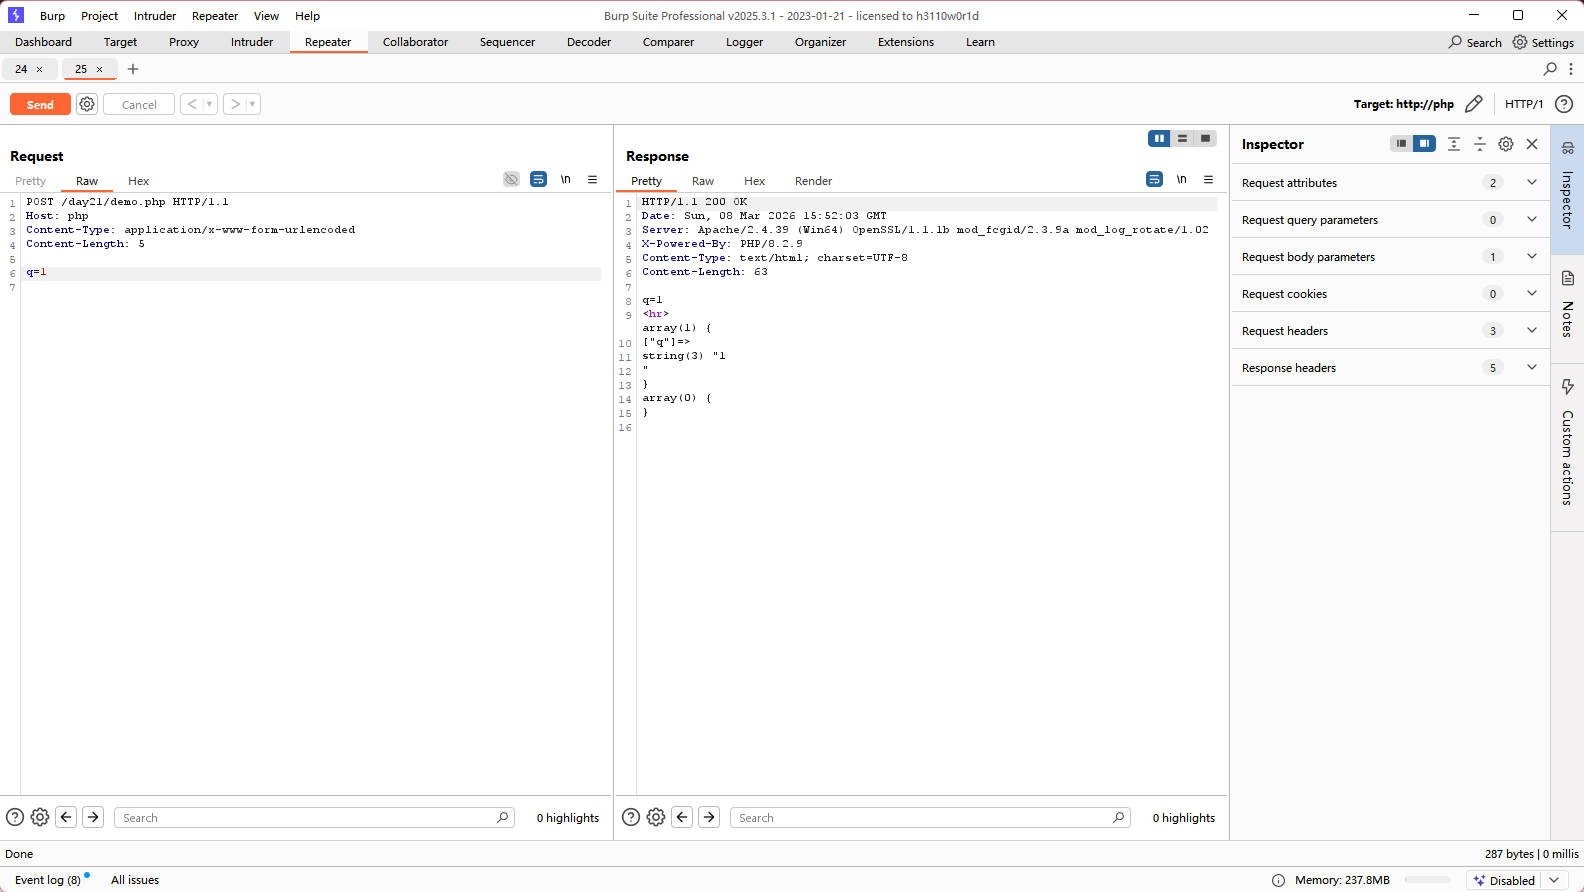Open Repeater tab settings gear beside Send
Screen dimensions: 1584x892
coord(87,104)
